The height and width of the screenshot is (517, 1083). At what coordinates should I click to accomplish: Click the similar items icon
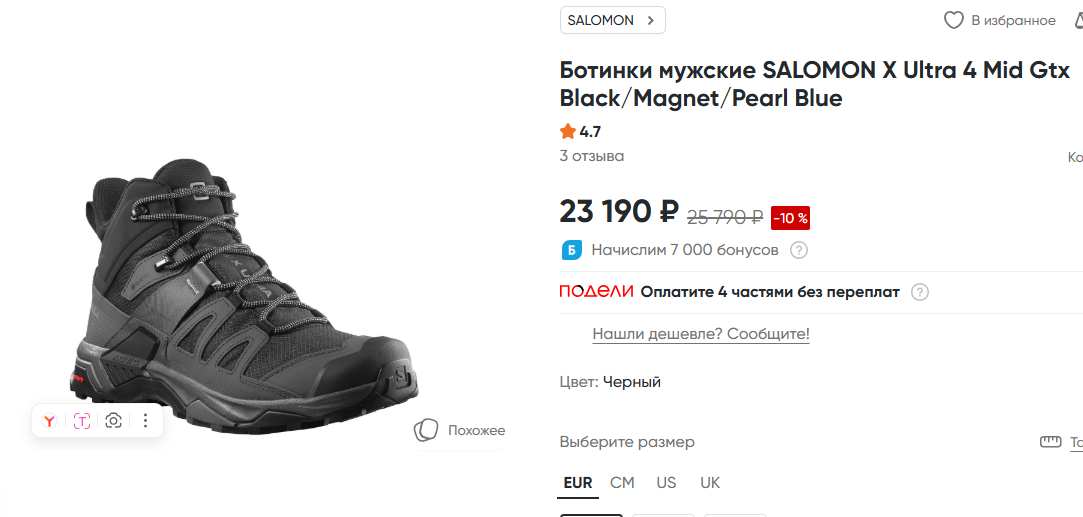[426, 430]
